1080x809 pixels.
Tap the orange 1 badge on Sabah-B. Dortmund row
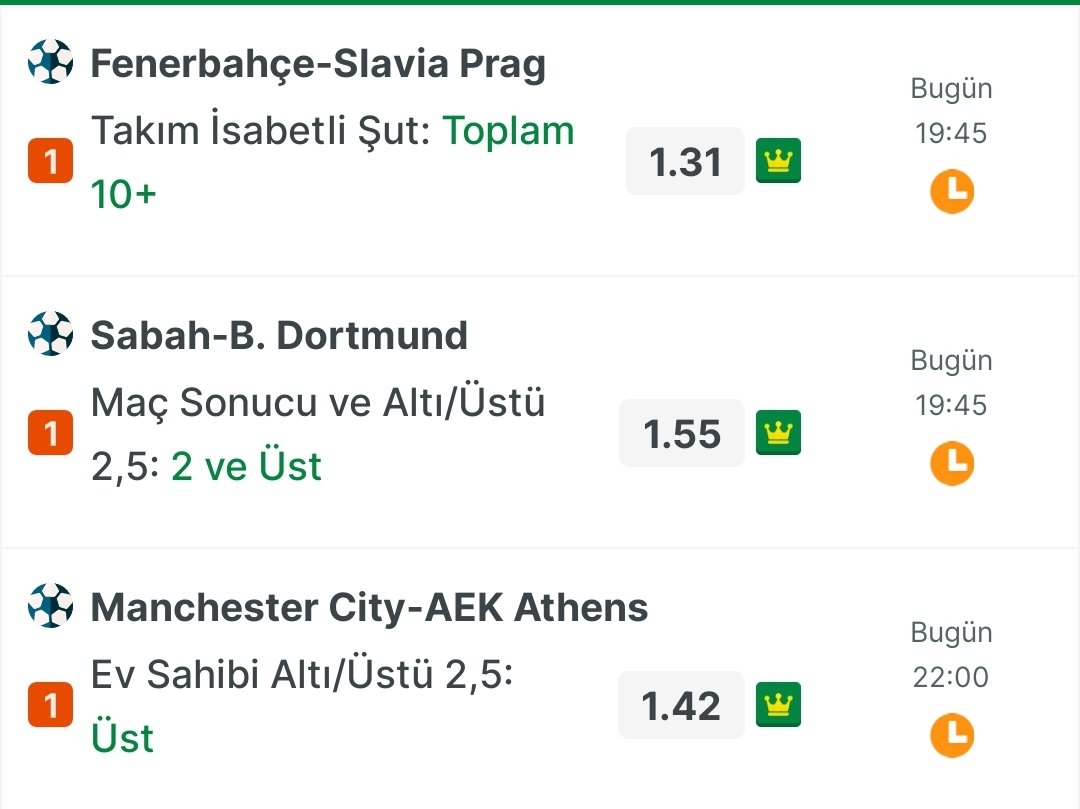point(50,432)
